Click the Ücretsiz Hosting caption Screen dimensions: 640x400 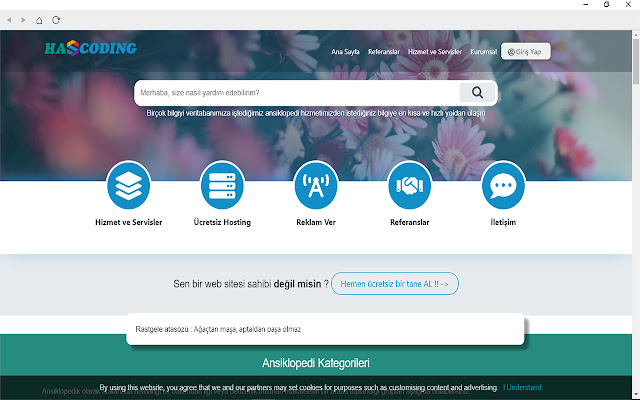[222, 222]
